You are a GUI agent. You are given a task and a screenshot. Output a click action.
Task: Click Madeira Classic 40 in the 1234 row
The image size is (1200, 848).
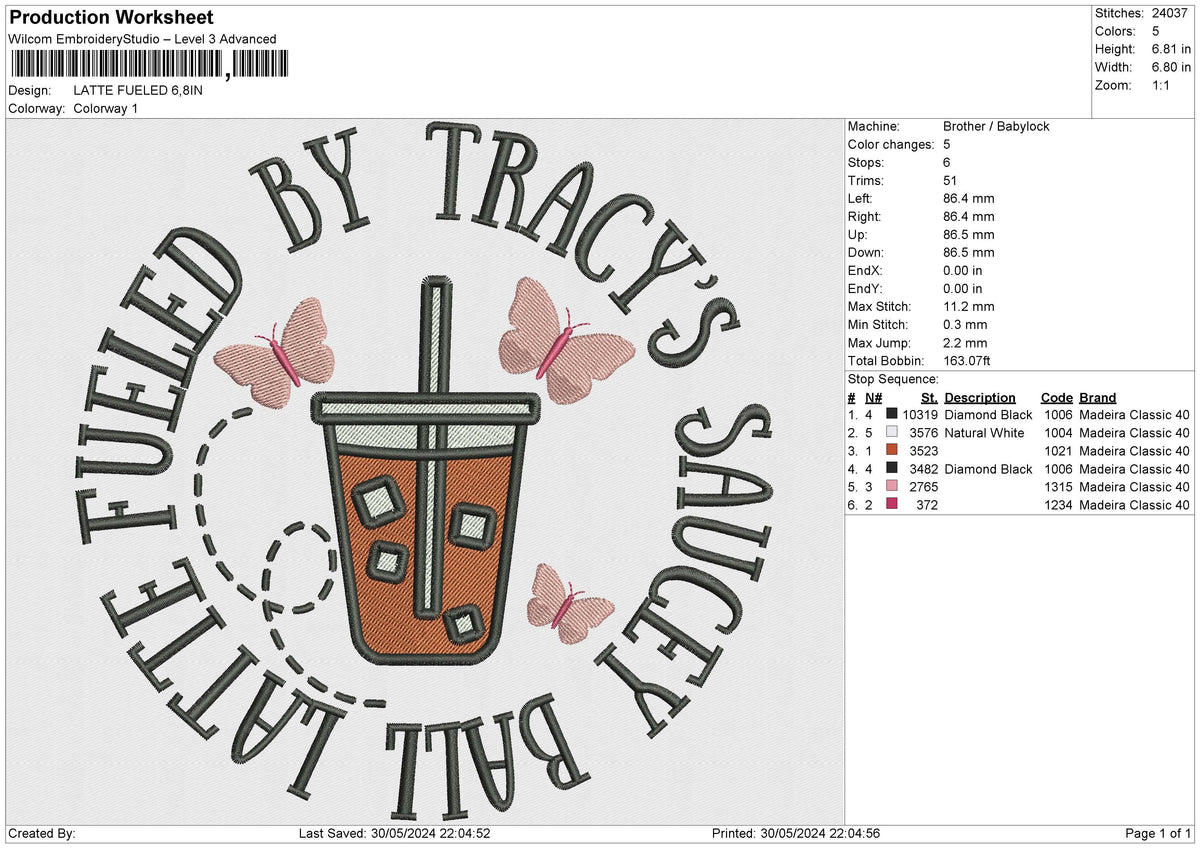tap(1135, 505)
